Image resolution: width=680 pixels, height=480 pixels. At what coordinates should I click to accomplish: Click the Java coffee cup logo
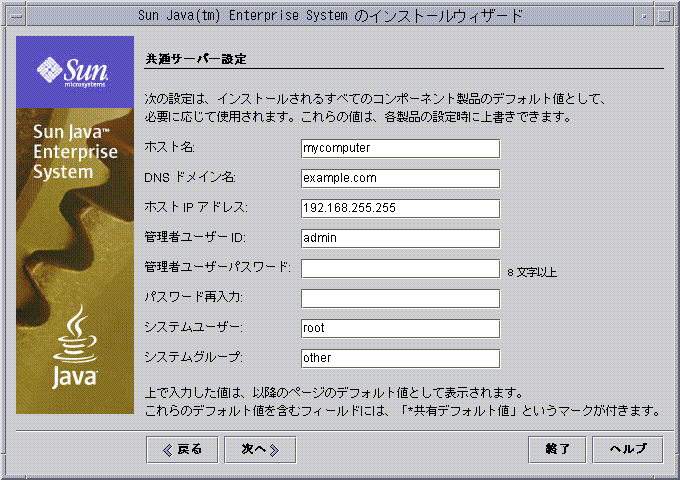[x=75, y=346]
